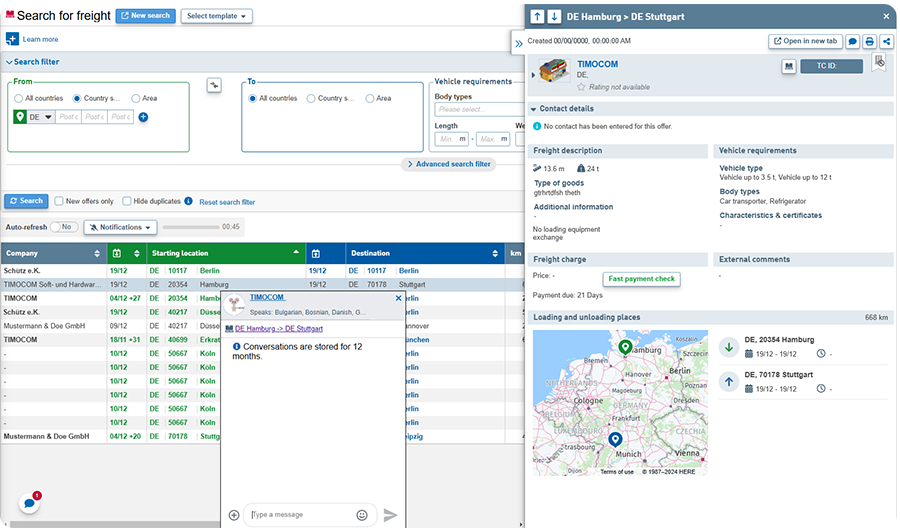900x530 pixels.
Task: Go to next offer with down arrow
Action: [553, 16]
